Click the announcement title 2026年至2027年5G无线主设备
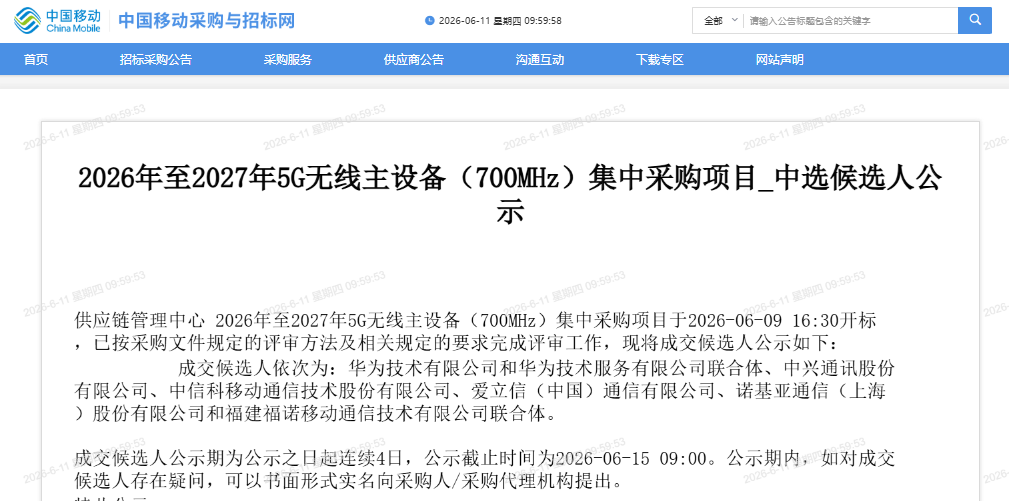 [x=510, y=195]
